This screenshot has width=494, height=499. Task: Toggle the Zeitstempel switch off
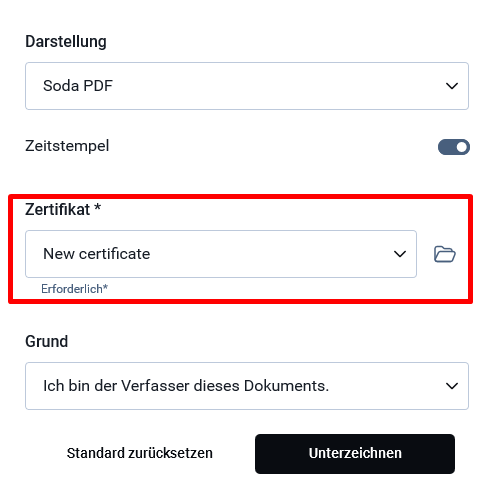(454, 147)
